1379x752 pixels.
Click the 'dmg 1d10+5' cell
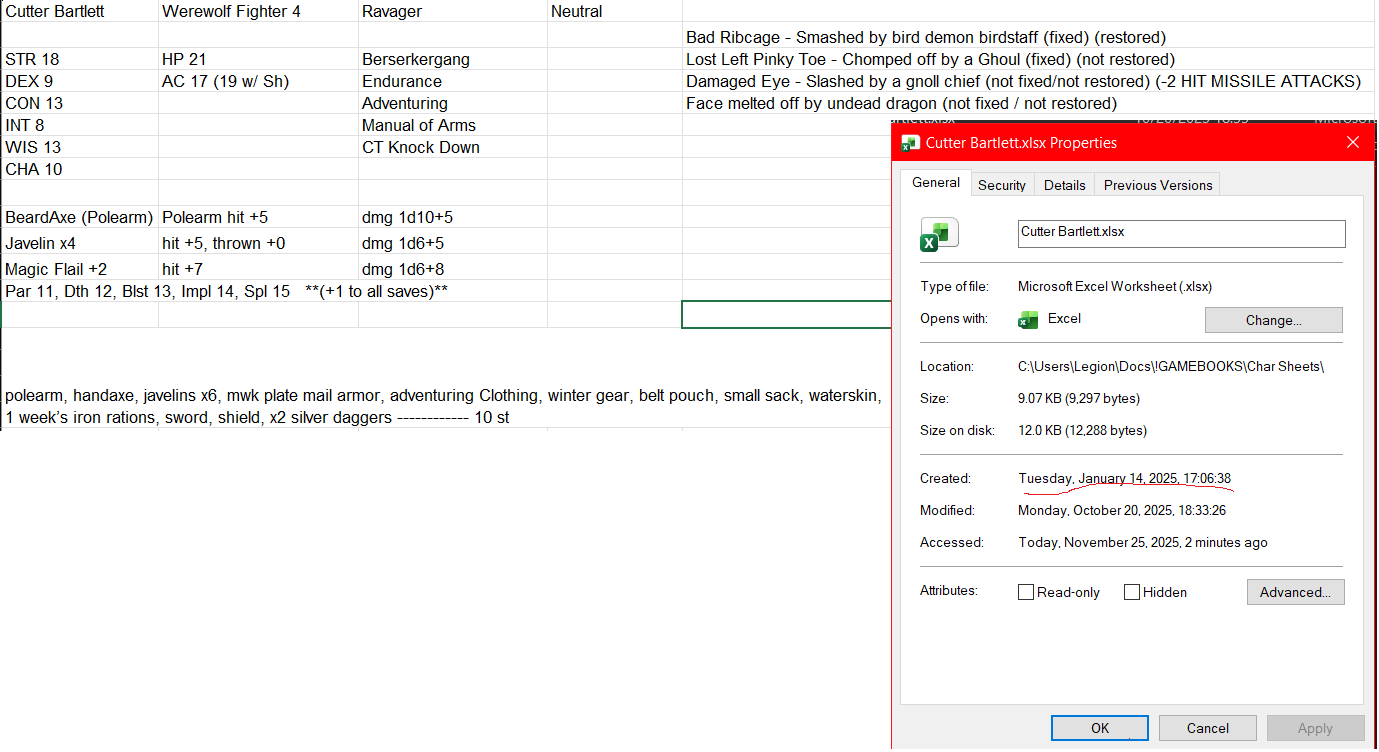click(x=453, y=217)
